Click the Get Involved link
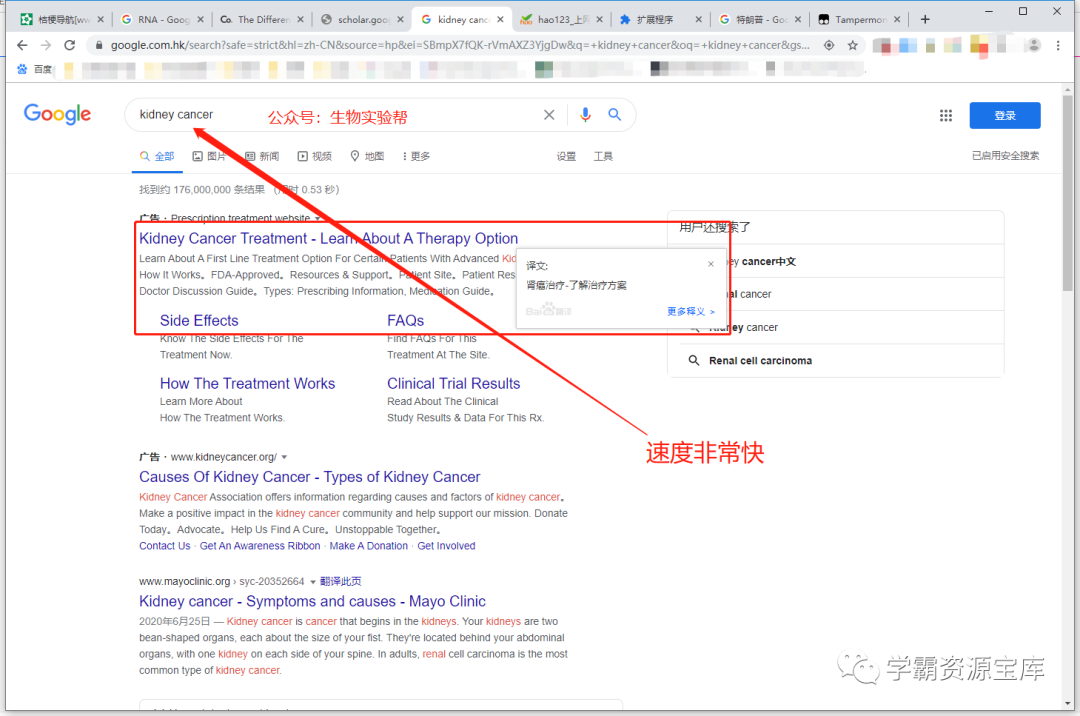This screenshot has height=716, width=1080. [x=446, y=546]
